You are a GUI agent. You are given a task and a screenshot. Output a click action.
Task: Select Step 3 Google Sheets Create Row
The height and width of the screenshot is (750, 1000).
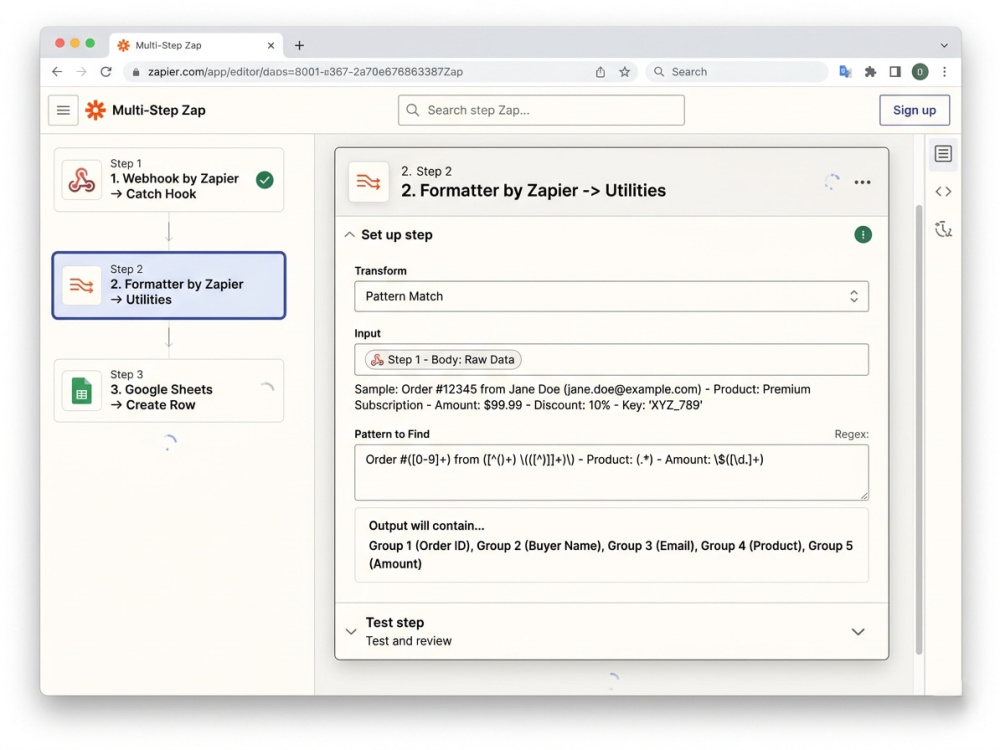coord(169,391)
